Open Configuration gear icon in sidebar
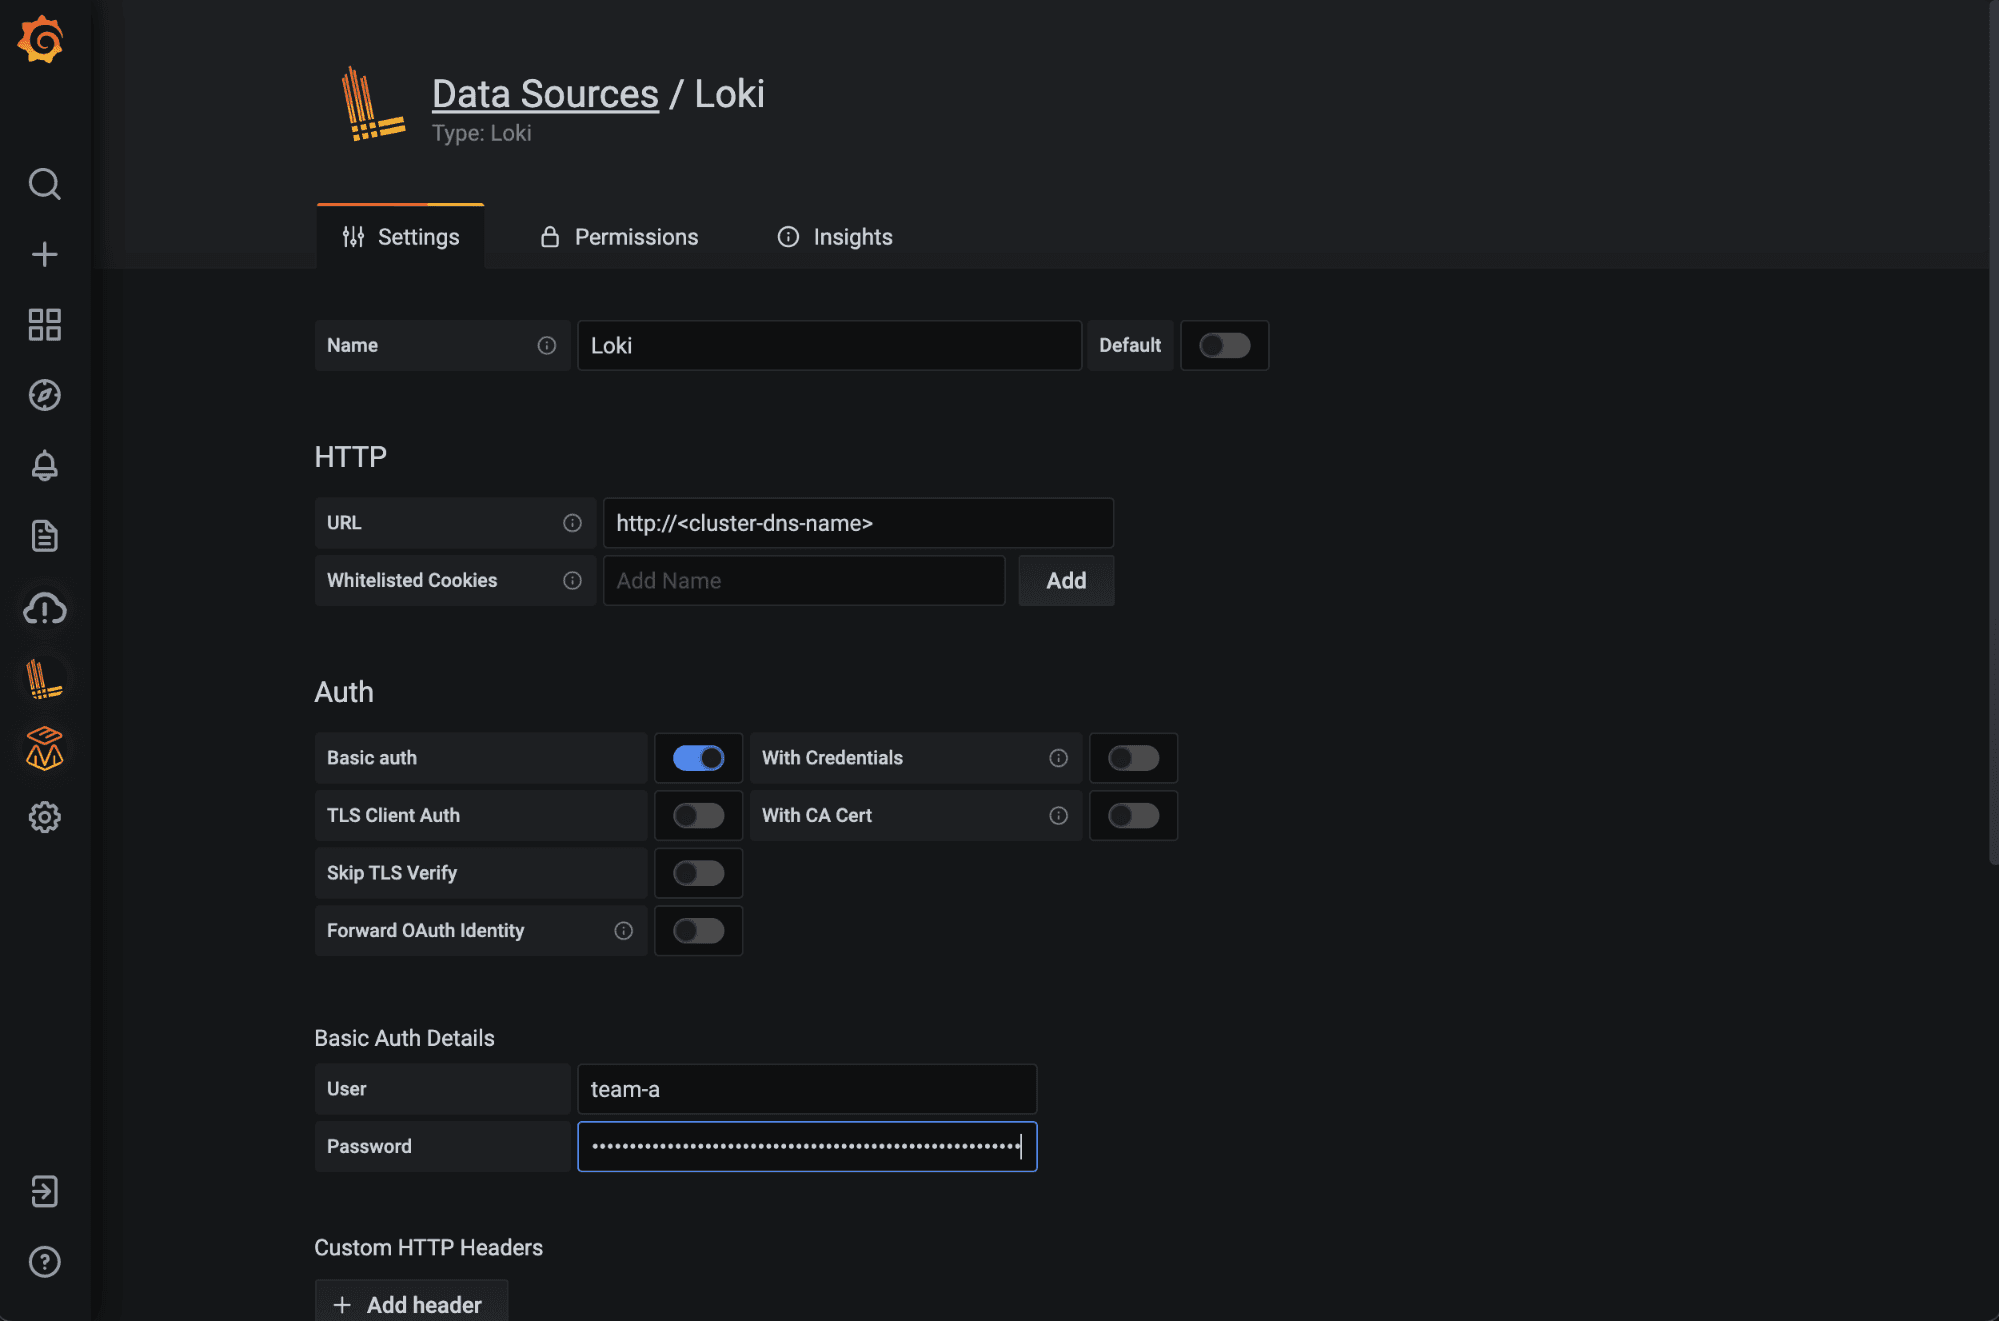 [x=44, y=817]
